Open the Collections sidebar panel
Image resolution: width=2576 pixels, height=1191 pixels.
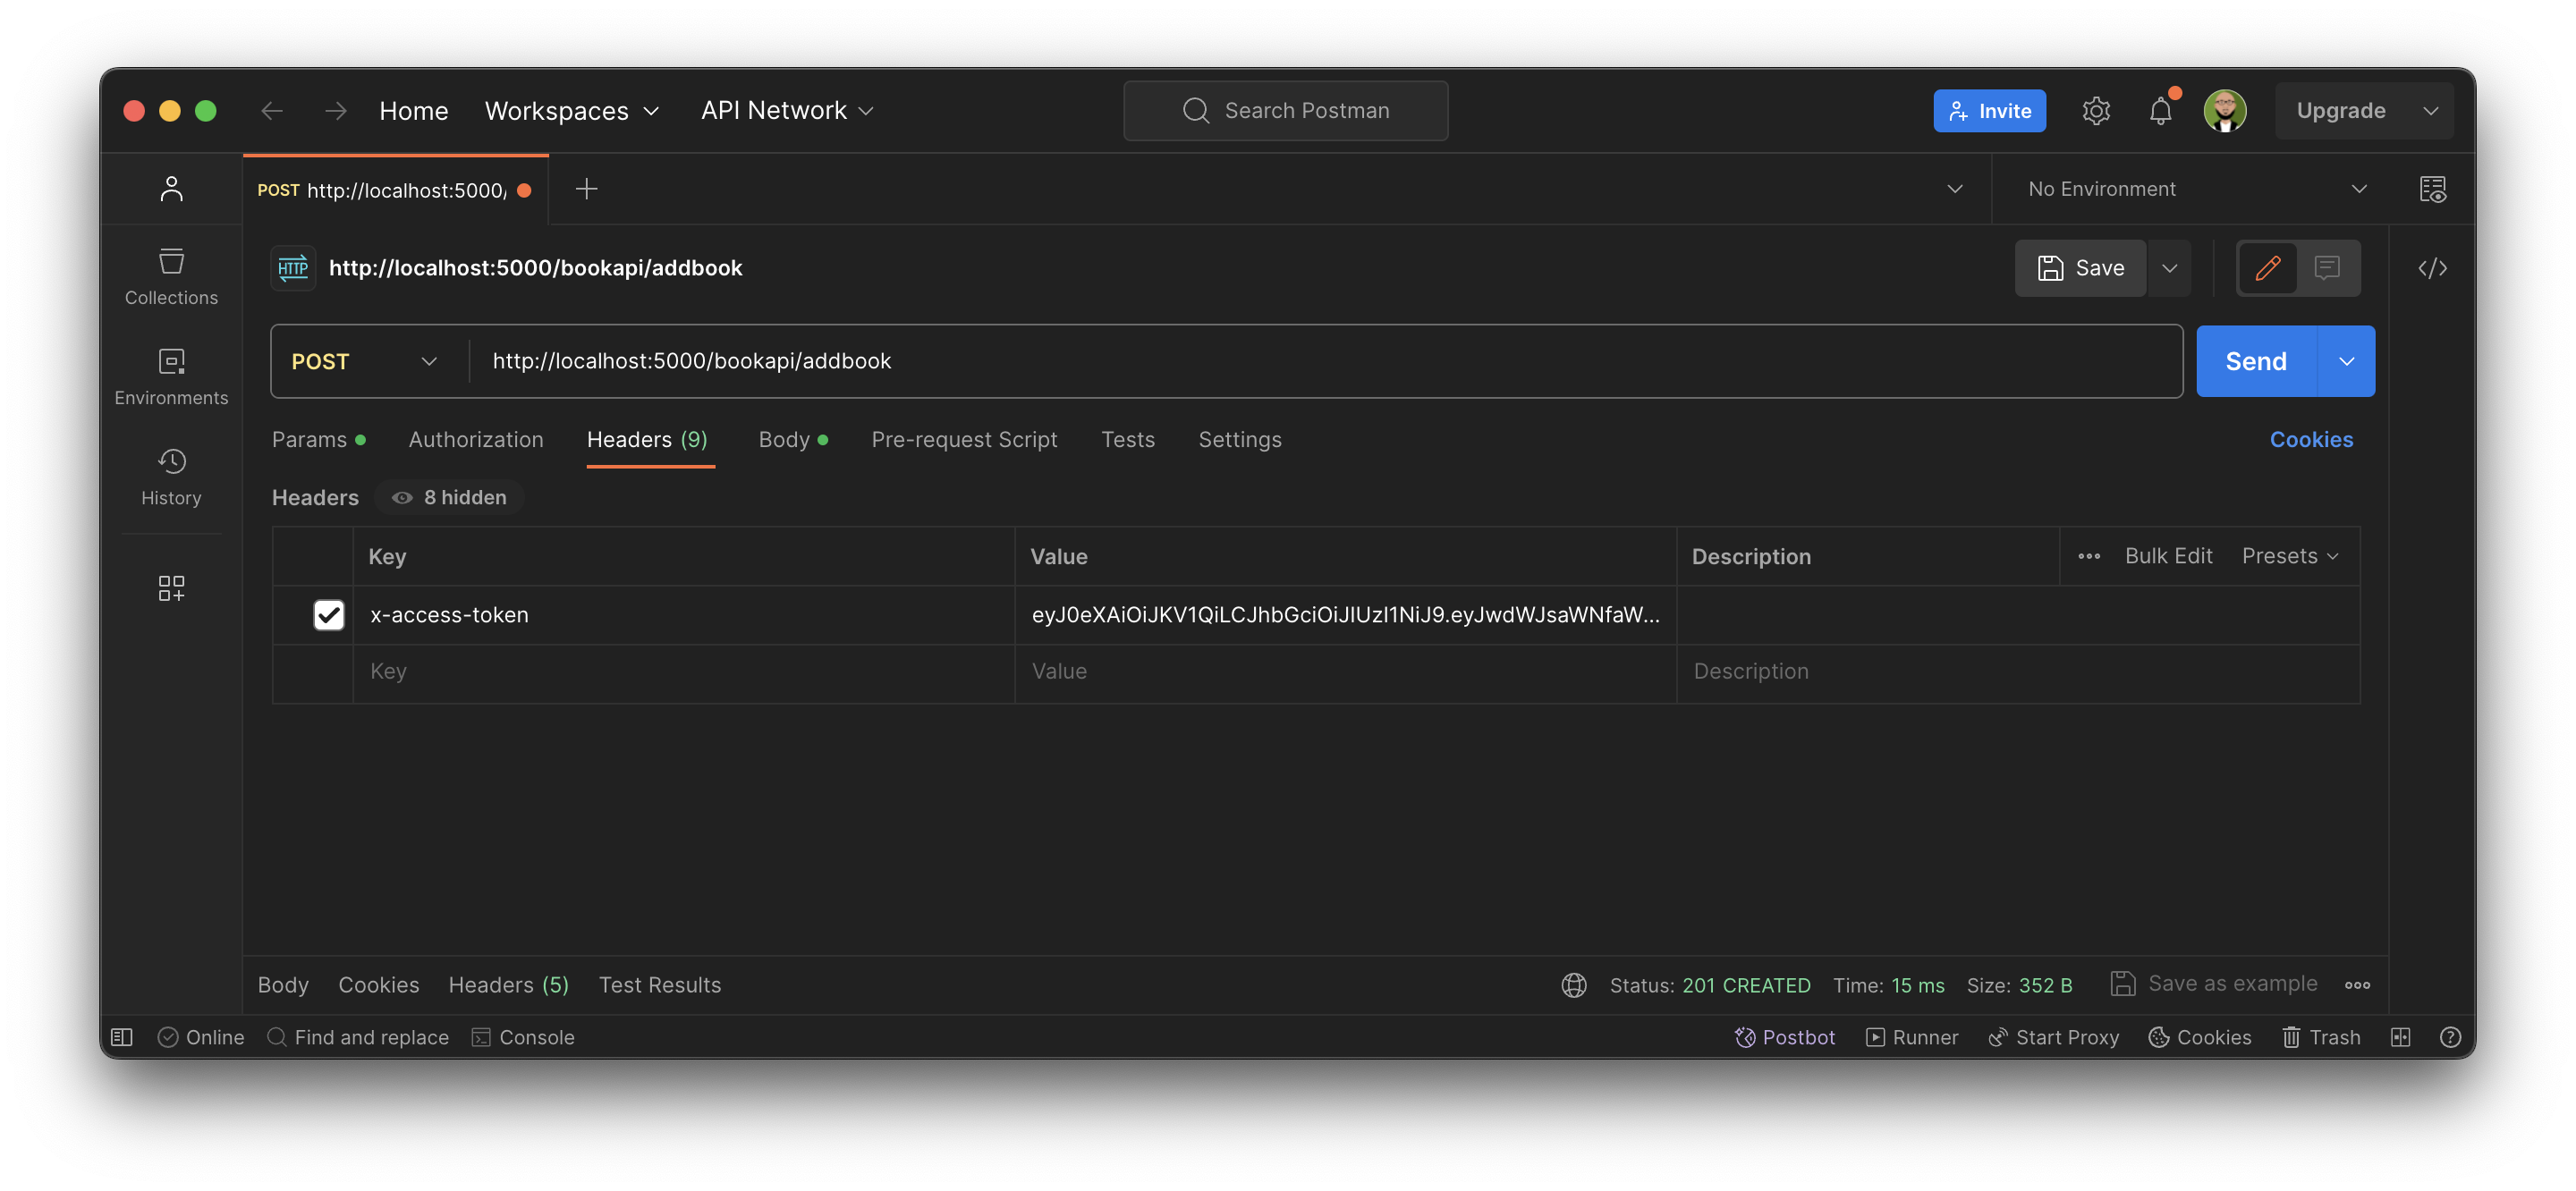(x=171, y=275)
